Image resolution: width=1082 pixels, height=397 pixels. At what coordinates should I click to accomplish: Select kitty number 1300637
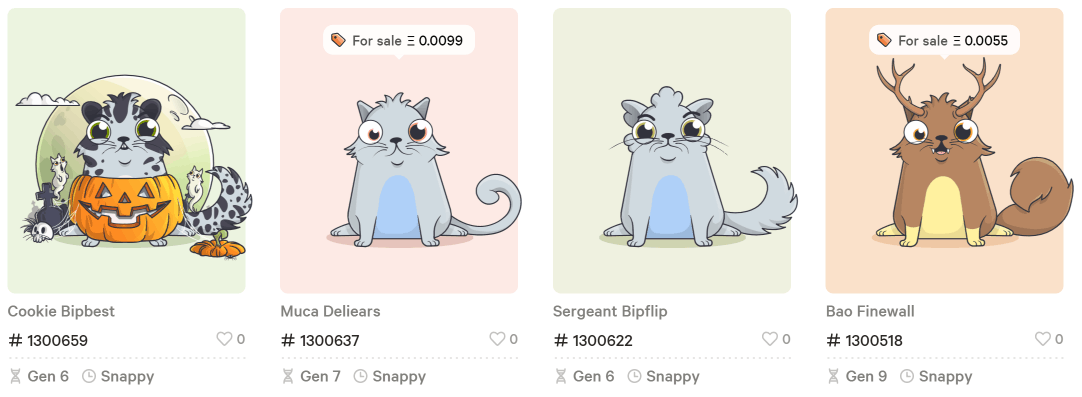tap(320, 340)
